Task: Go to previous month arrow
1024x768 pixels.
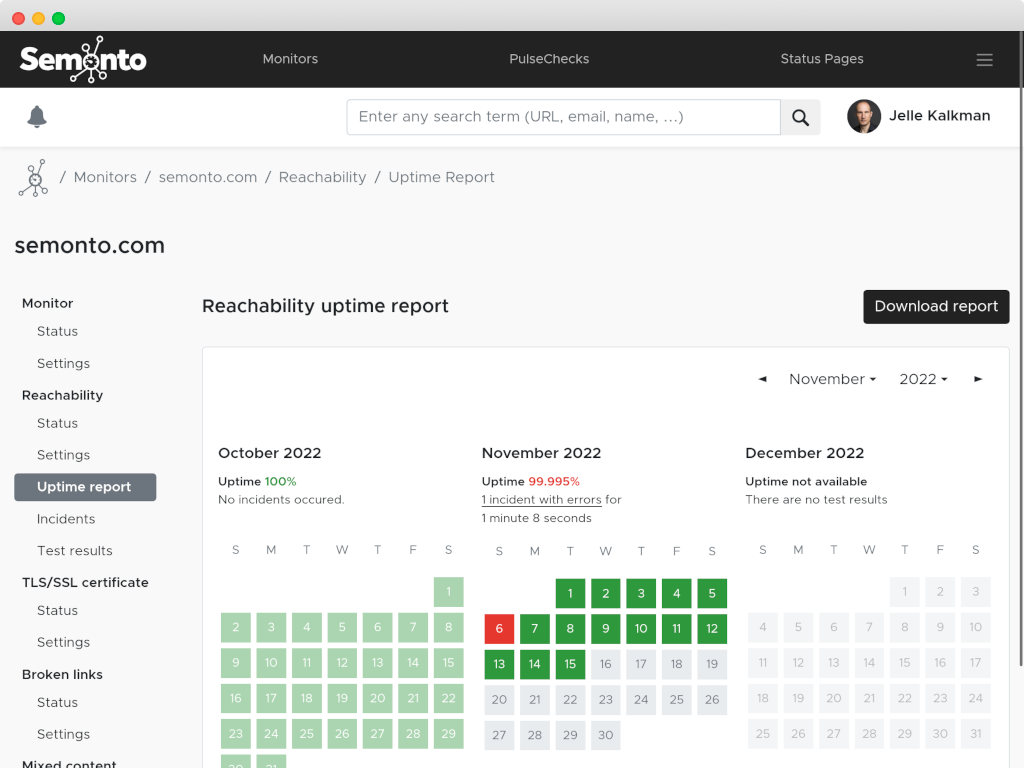Action: (763, 379)
